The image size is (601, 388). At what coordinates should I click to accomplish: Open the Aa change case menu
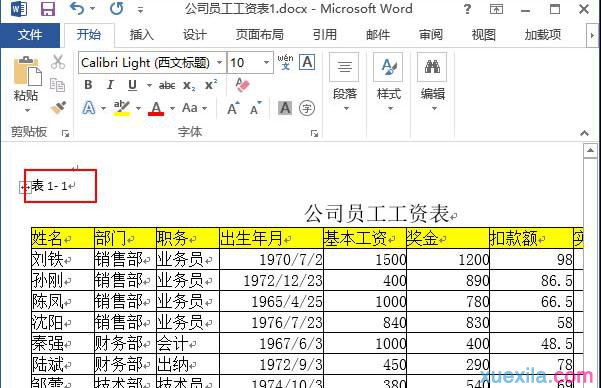194,108
